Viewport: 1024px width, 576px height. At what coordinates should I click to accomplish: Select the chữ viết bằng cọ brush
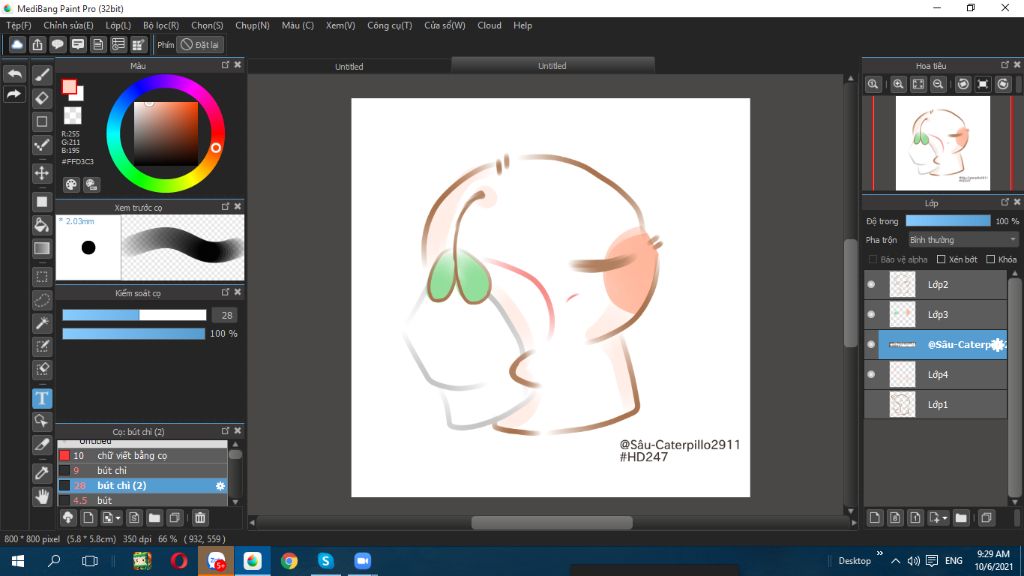[x=142, y=455]
